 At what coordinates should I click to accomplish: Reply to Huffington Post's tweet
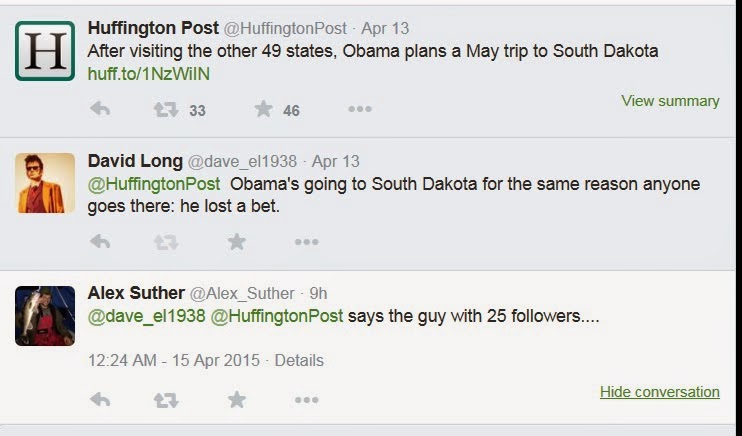click(100, 109)
